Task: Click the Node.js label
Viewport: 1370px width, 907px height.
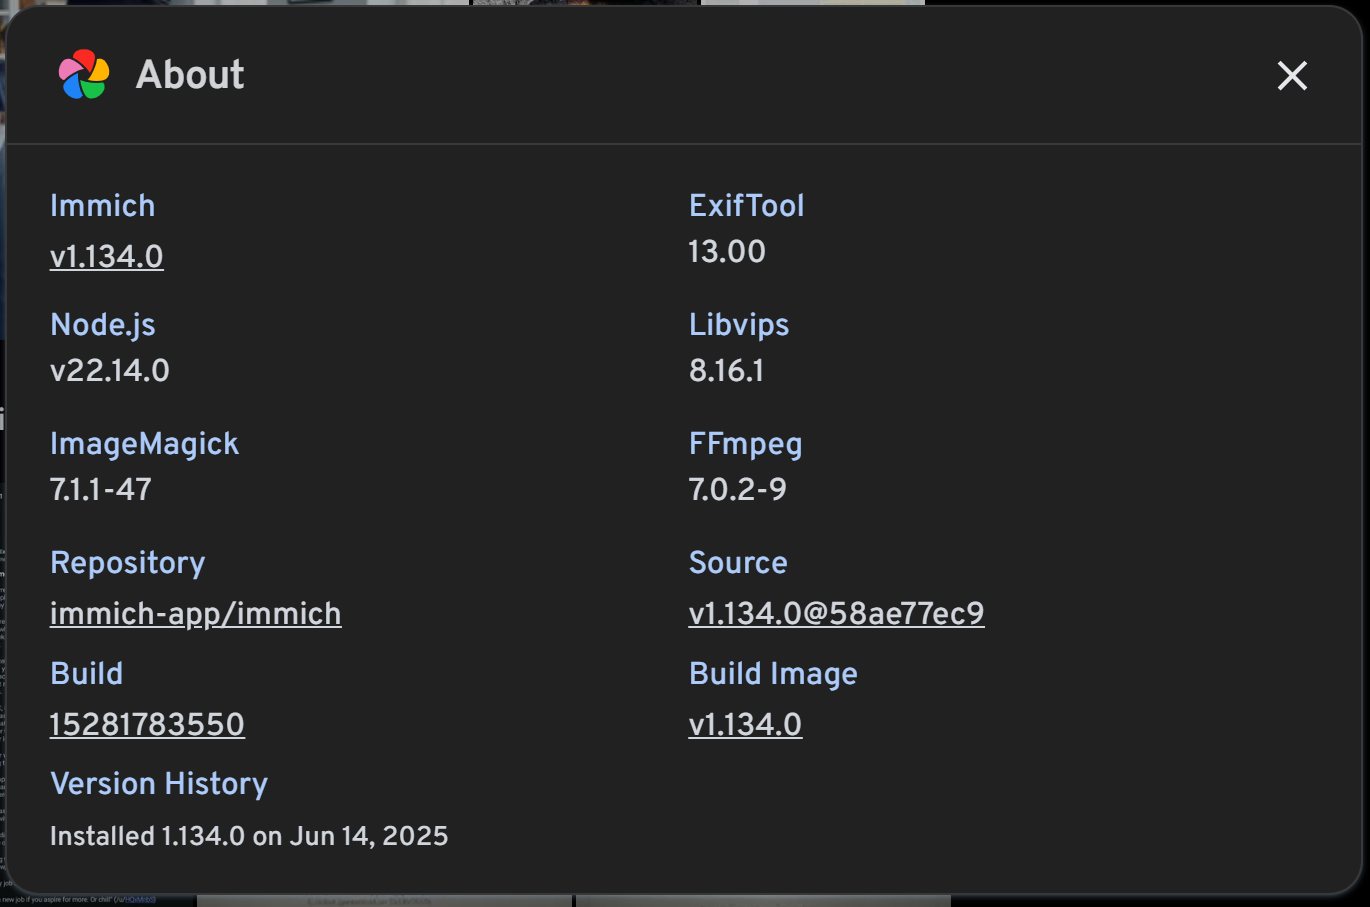Action: point(103,325)
